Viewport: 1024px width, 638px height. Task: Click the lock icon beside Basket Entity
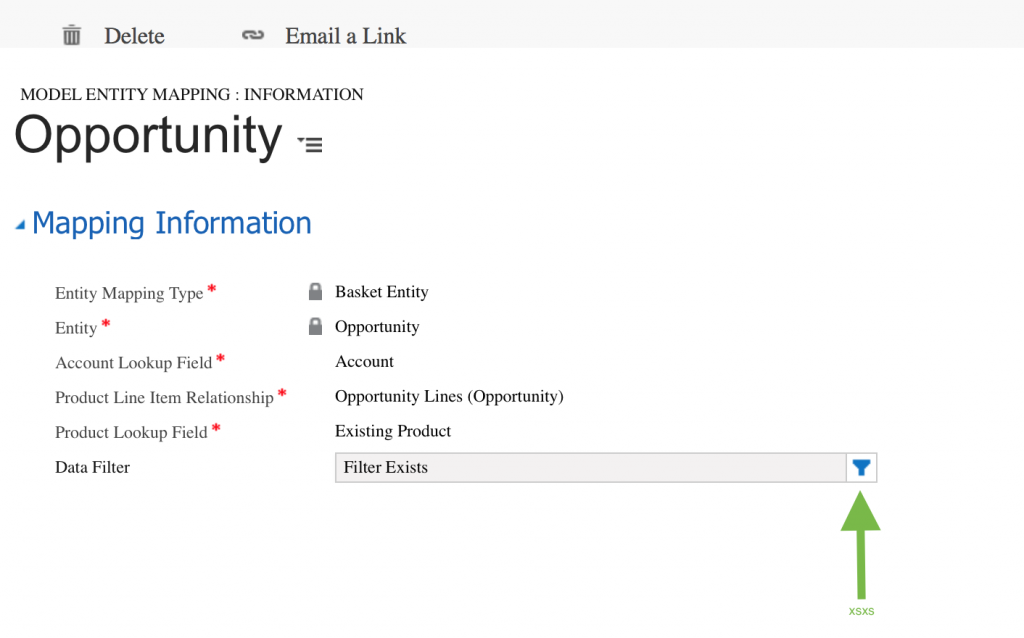click(315, 292)
